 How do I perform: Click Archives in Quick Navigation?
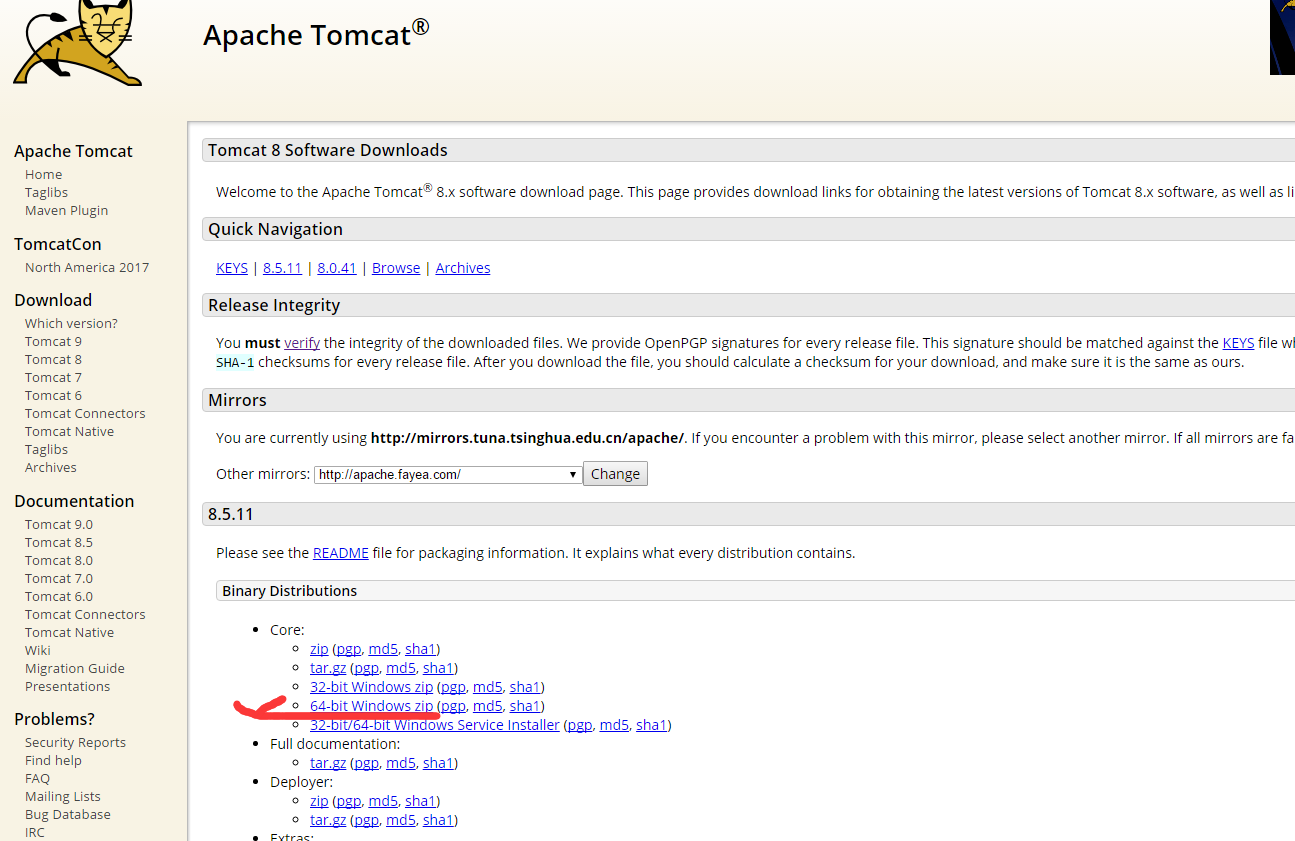point(463,268)
